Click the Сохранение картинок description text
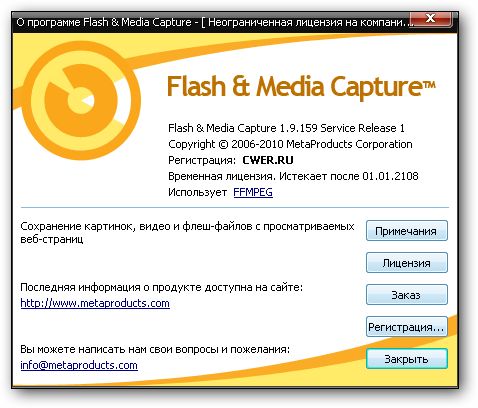Viewport: 478px width, 408px height. pos(187,233)
